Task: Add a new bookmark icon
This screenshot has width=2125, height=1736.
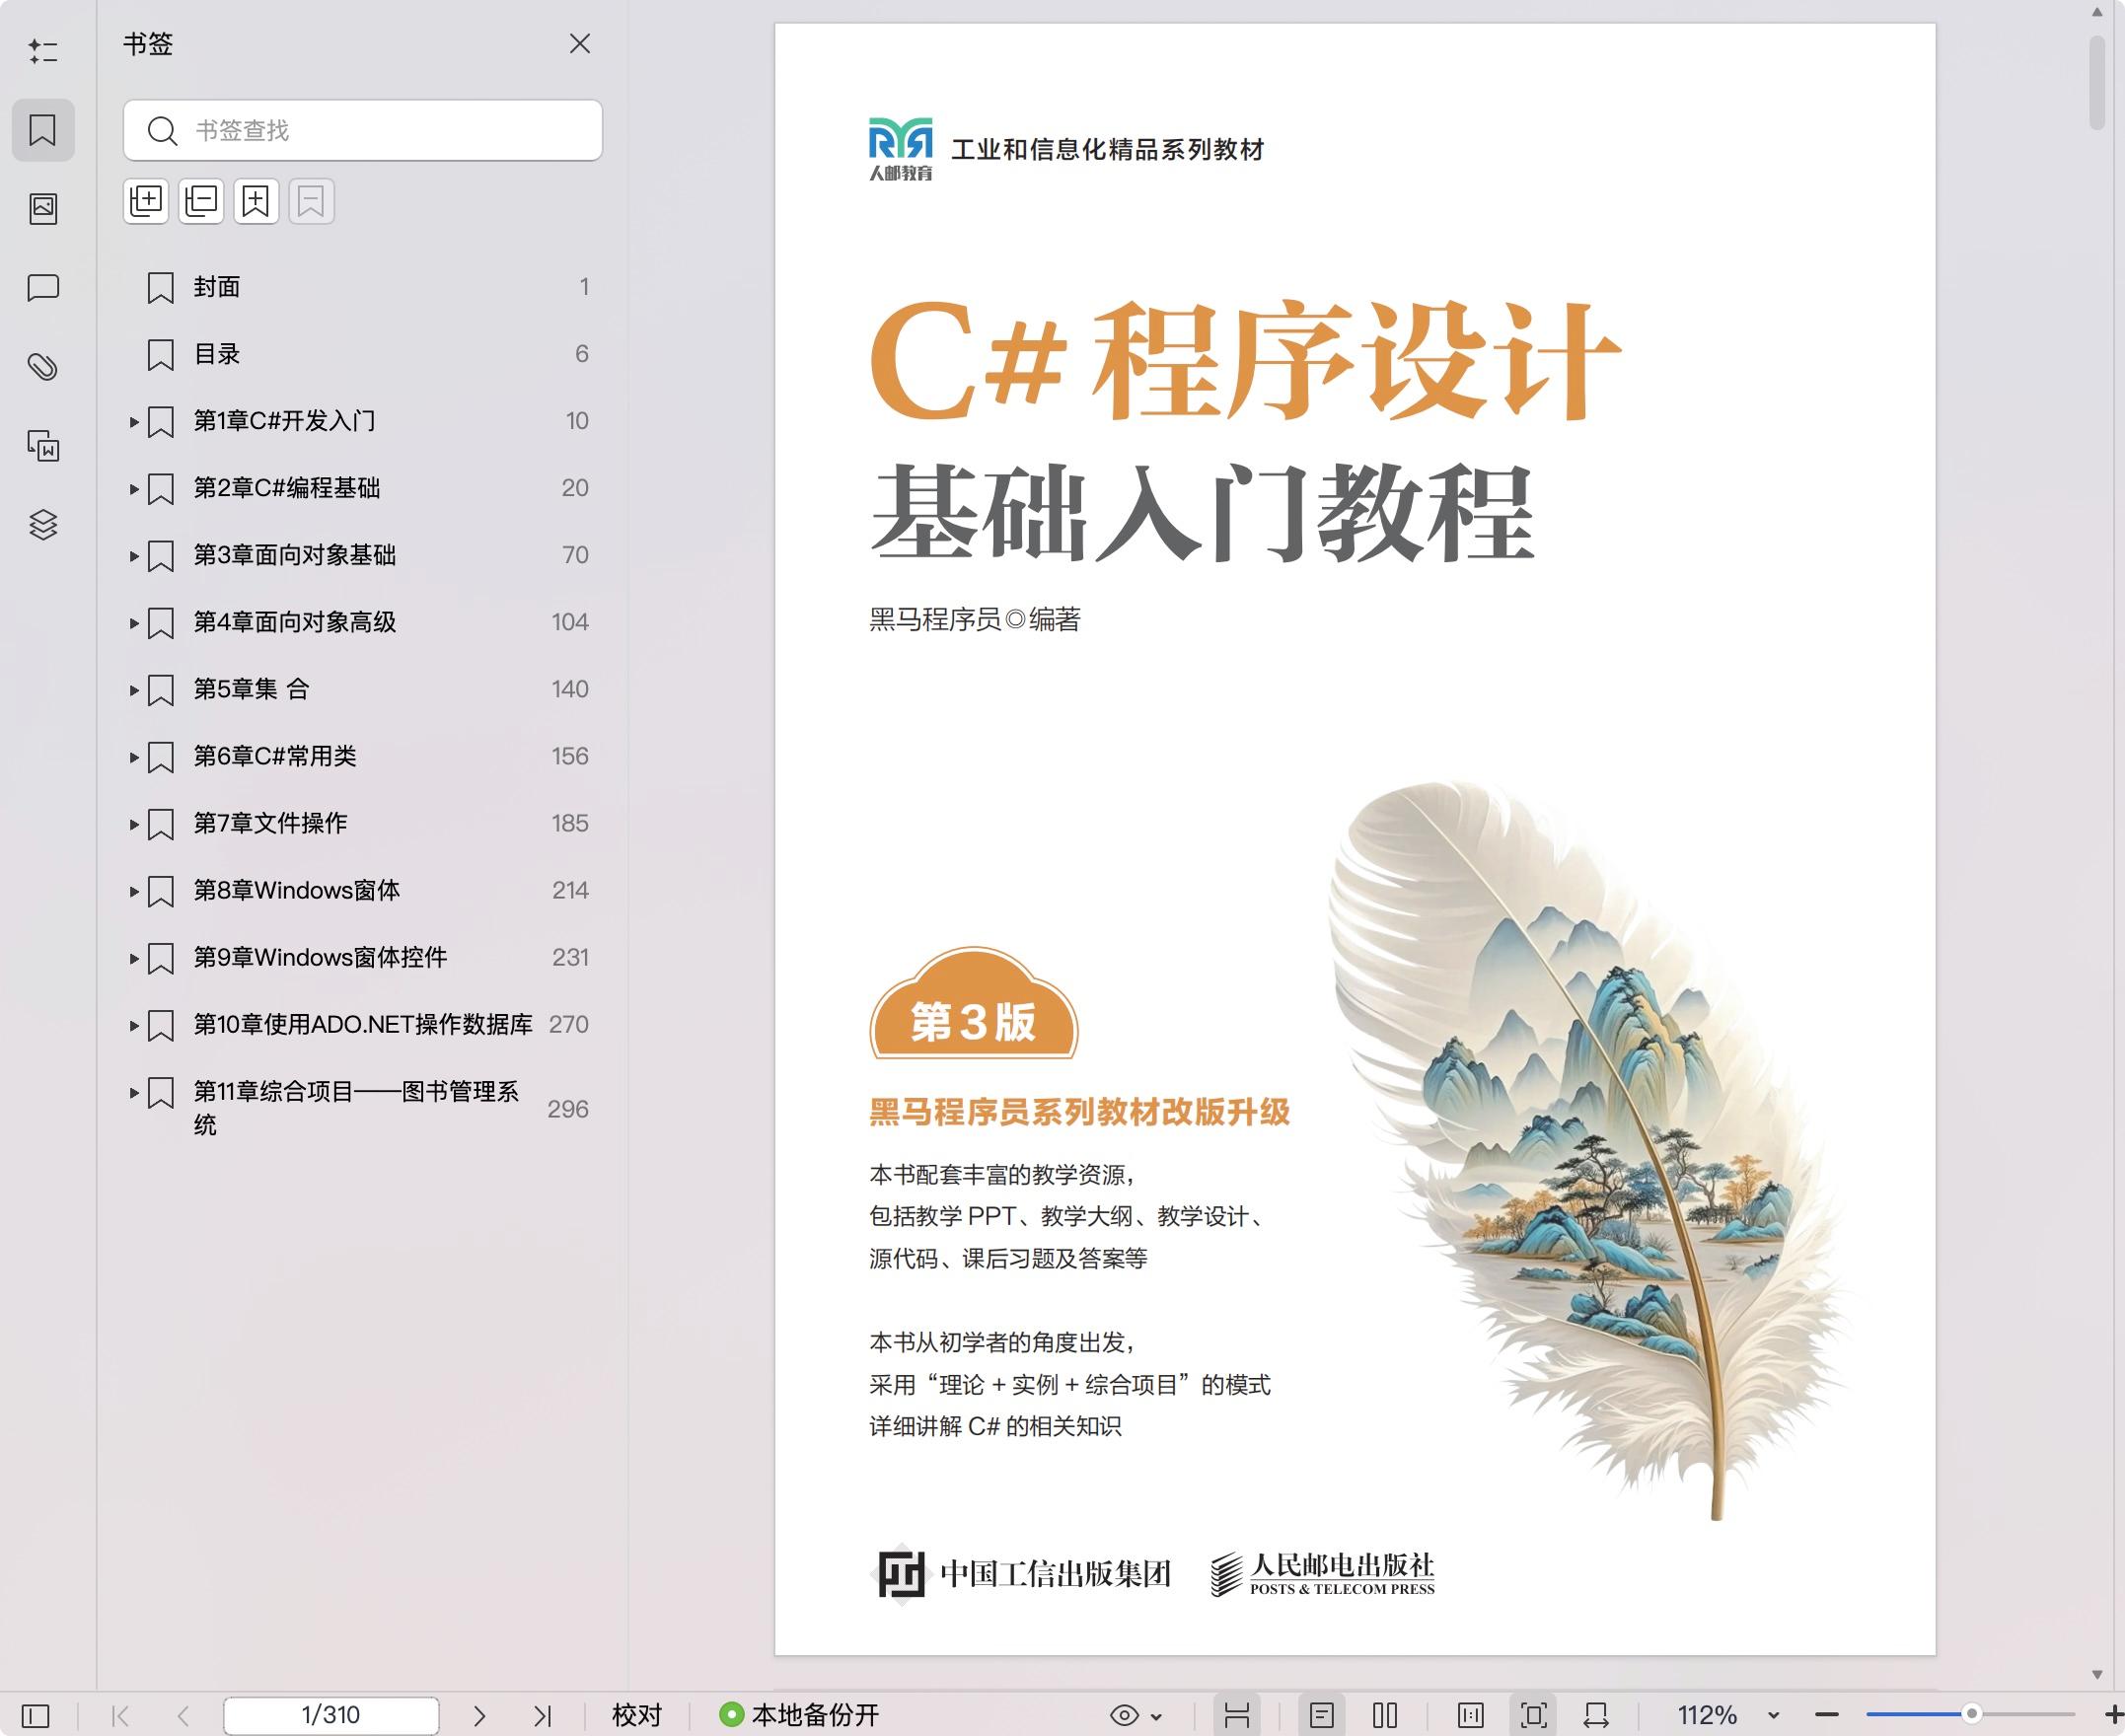Action: [x=256, y=202]
